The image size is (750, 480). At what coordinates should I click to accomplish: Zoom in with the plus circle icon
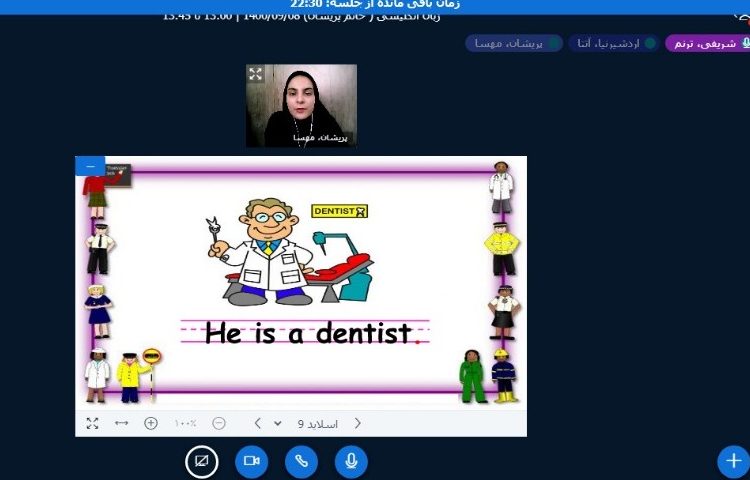(151, 423)
